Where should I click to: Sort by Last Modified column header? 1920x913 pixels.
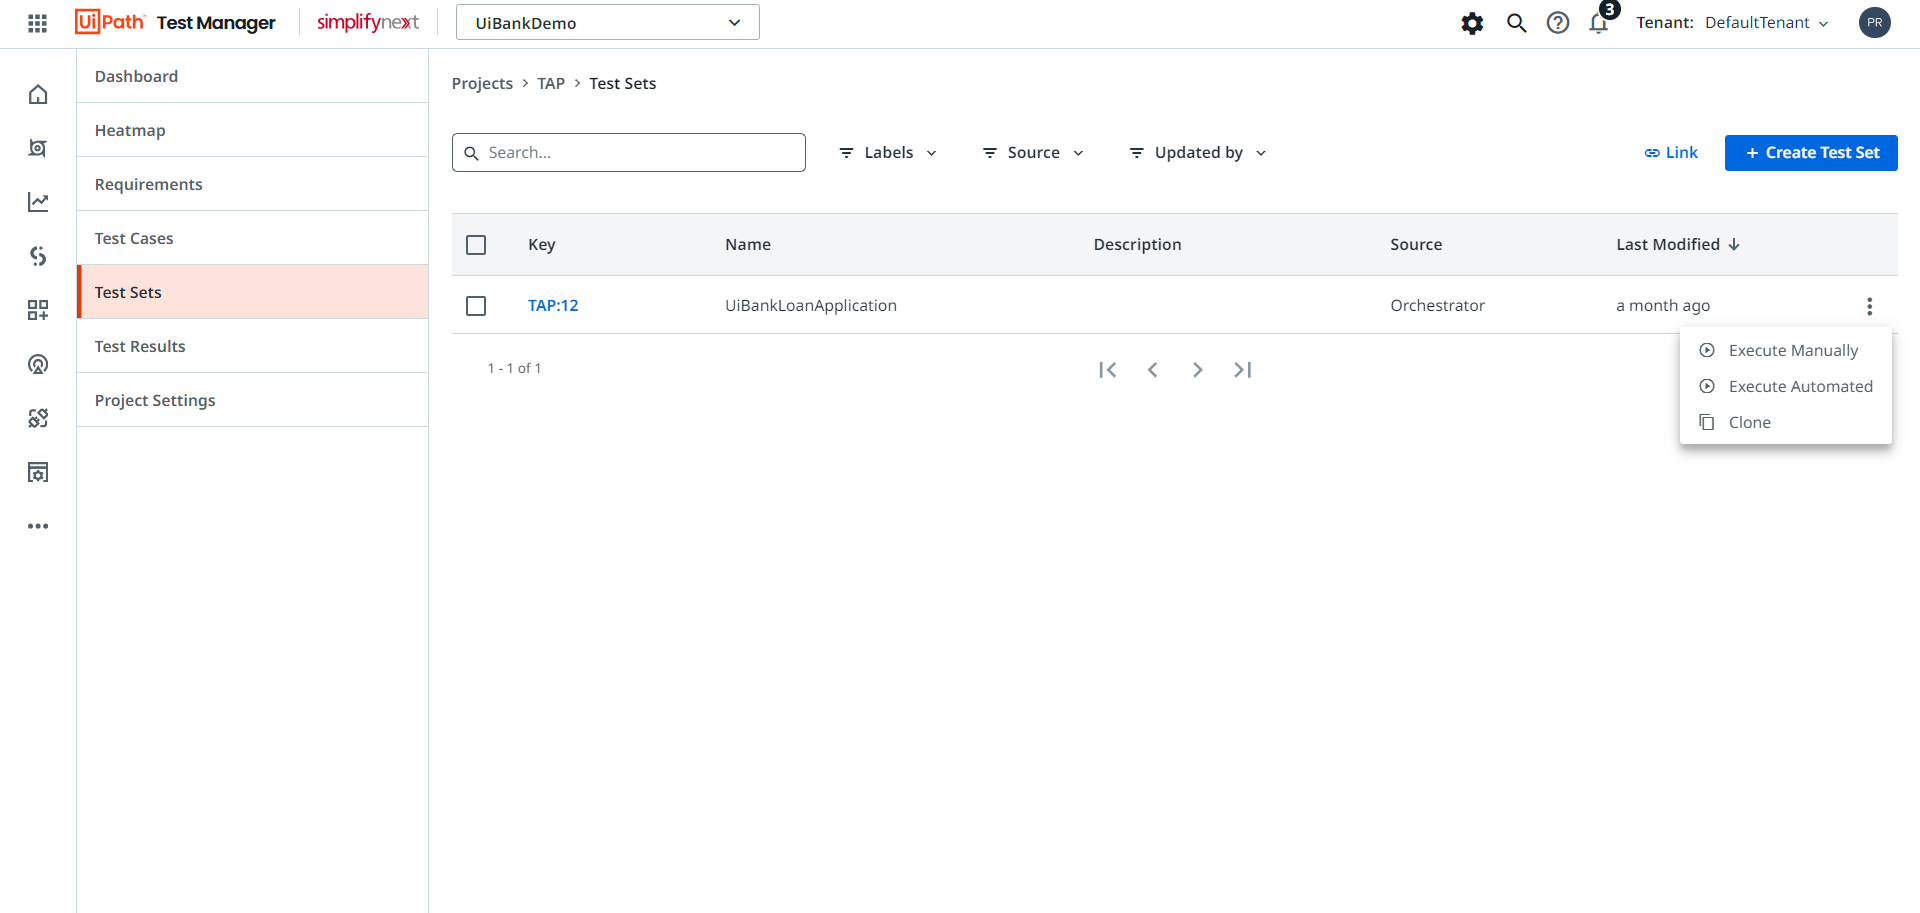(x=1668, y=245)
